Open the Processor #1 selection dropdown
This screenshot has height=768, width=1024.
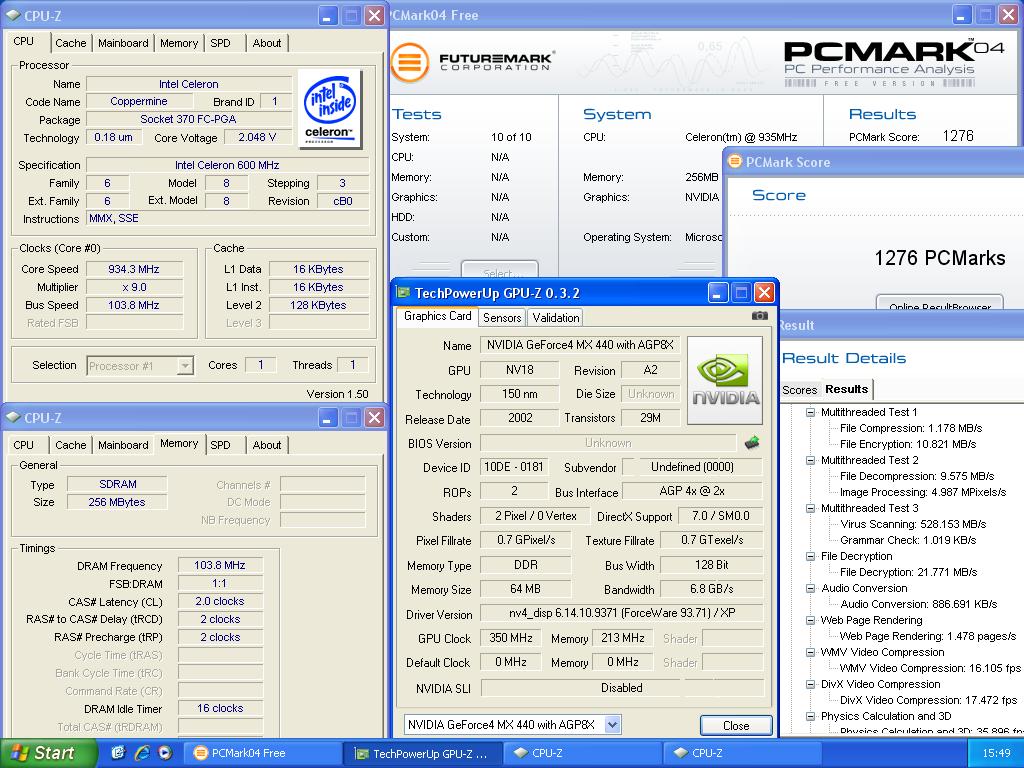point(185,366)
